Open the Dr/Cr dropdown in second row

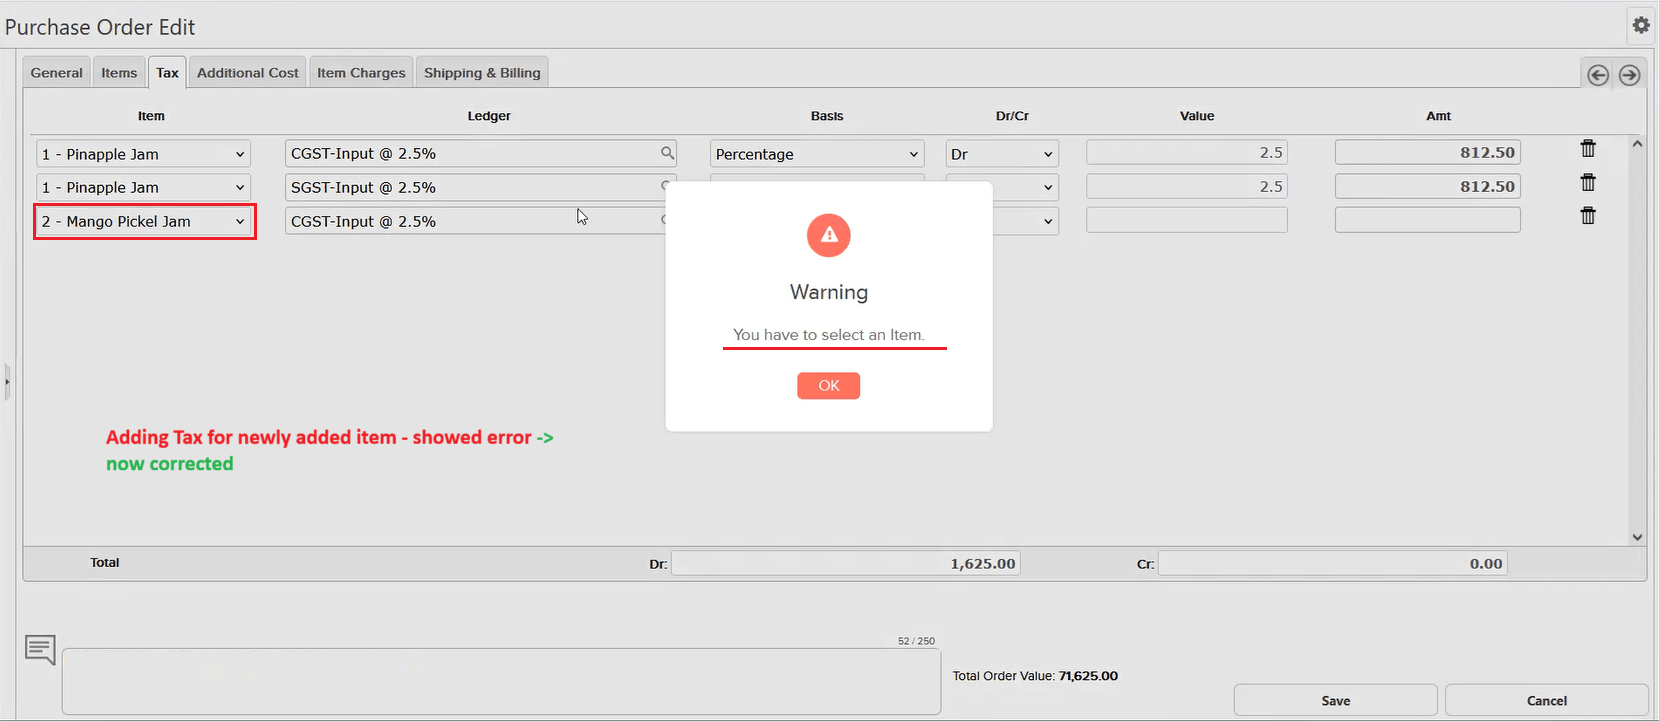pos(1025,187)
